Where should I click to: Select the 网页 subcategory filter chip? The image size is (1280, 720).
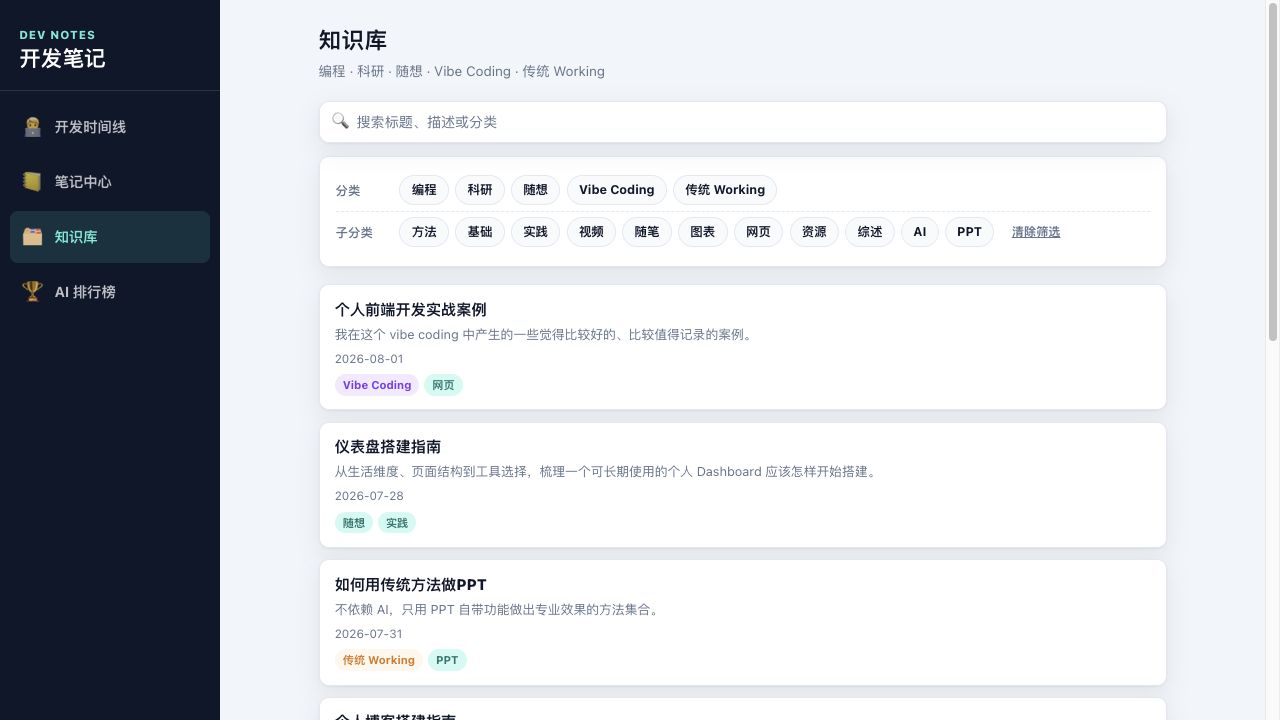[759, 232]
